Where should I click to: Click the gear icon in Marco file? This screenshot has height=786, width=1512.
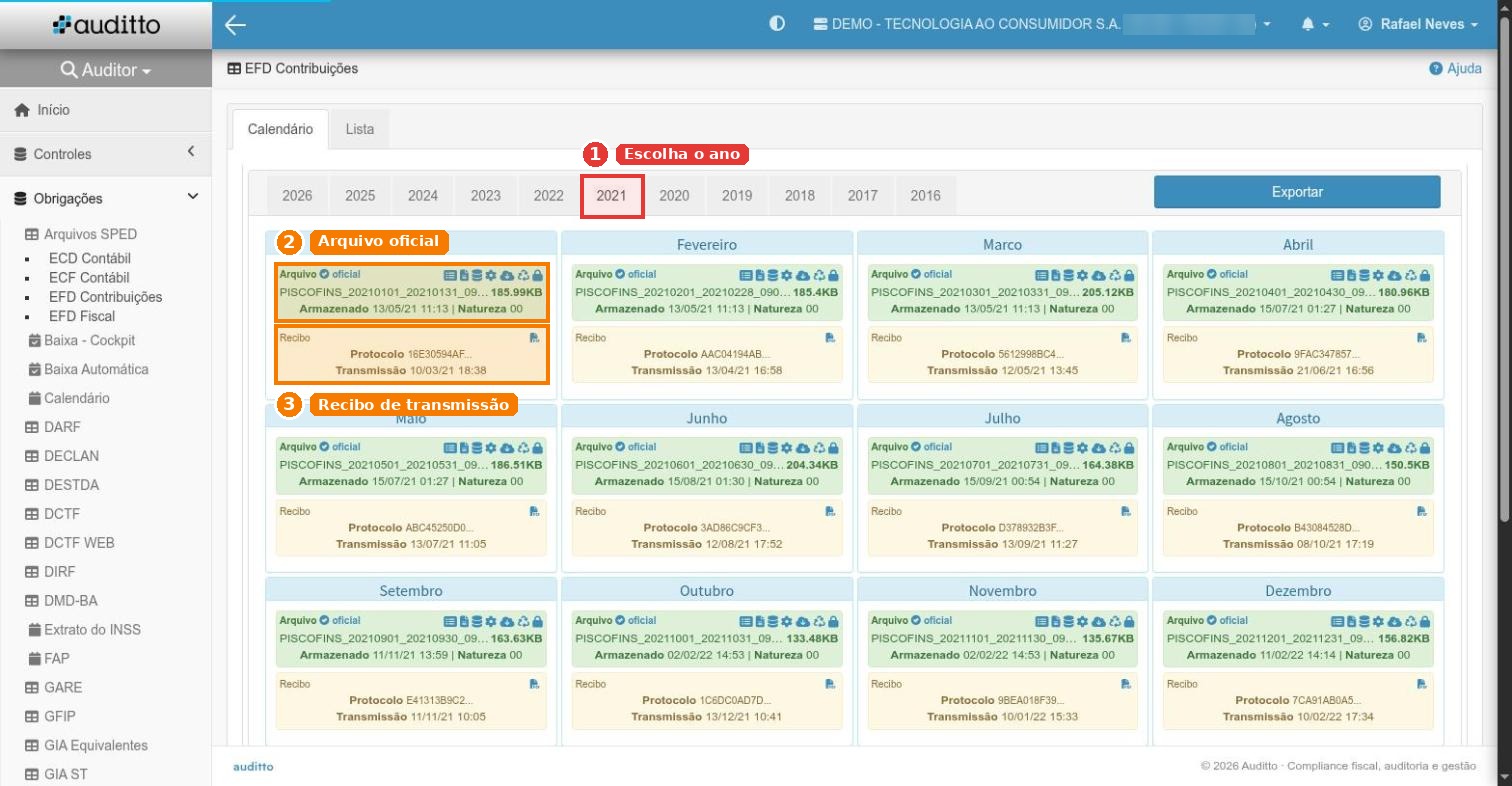point(1082,274)
